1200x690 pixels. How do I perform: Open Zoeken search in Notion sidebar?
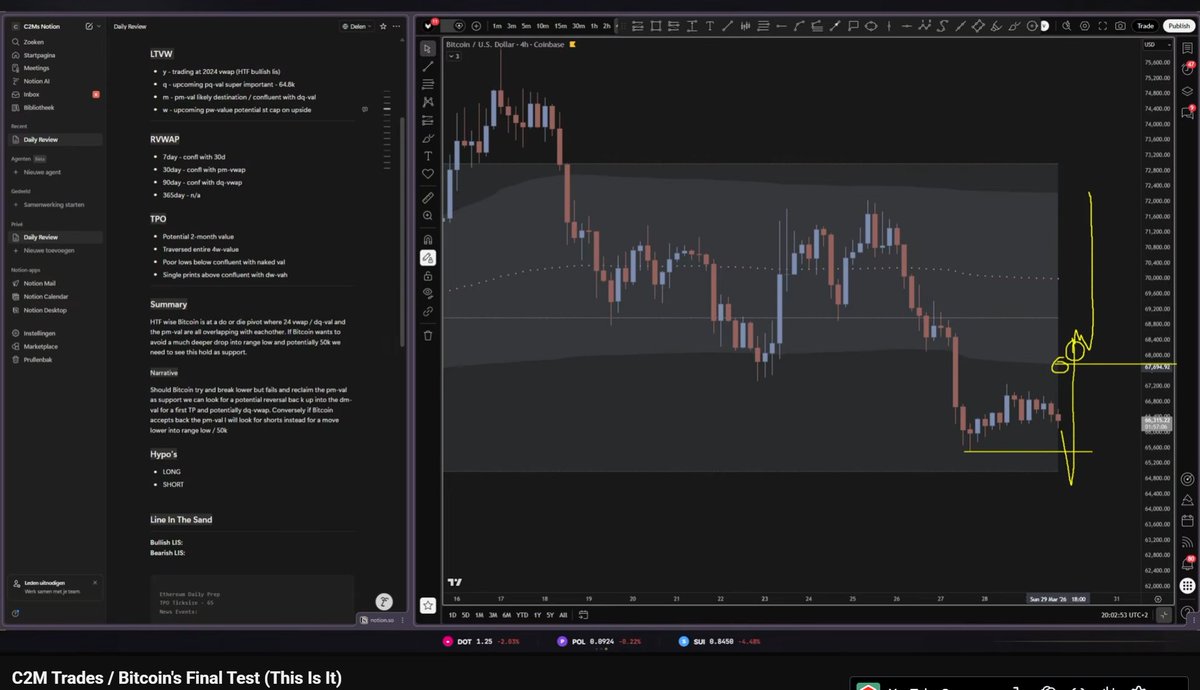(36, 43)
